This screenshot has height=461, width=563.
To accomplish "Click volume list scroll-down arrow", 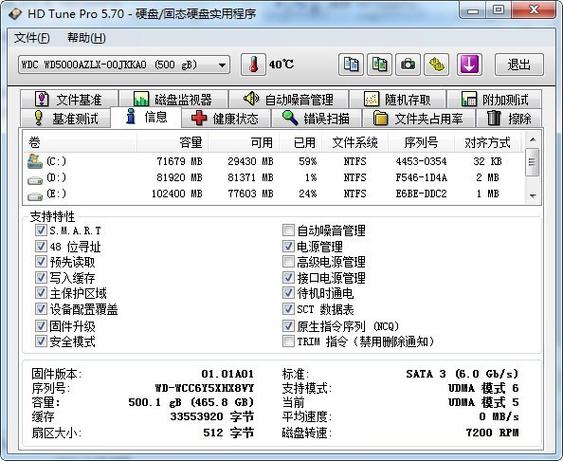I will click(533, 196).
